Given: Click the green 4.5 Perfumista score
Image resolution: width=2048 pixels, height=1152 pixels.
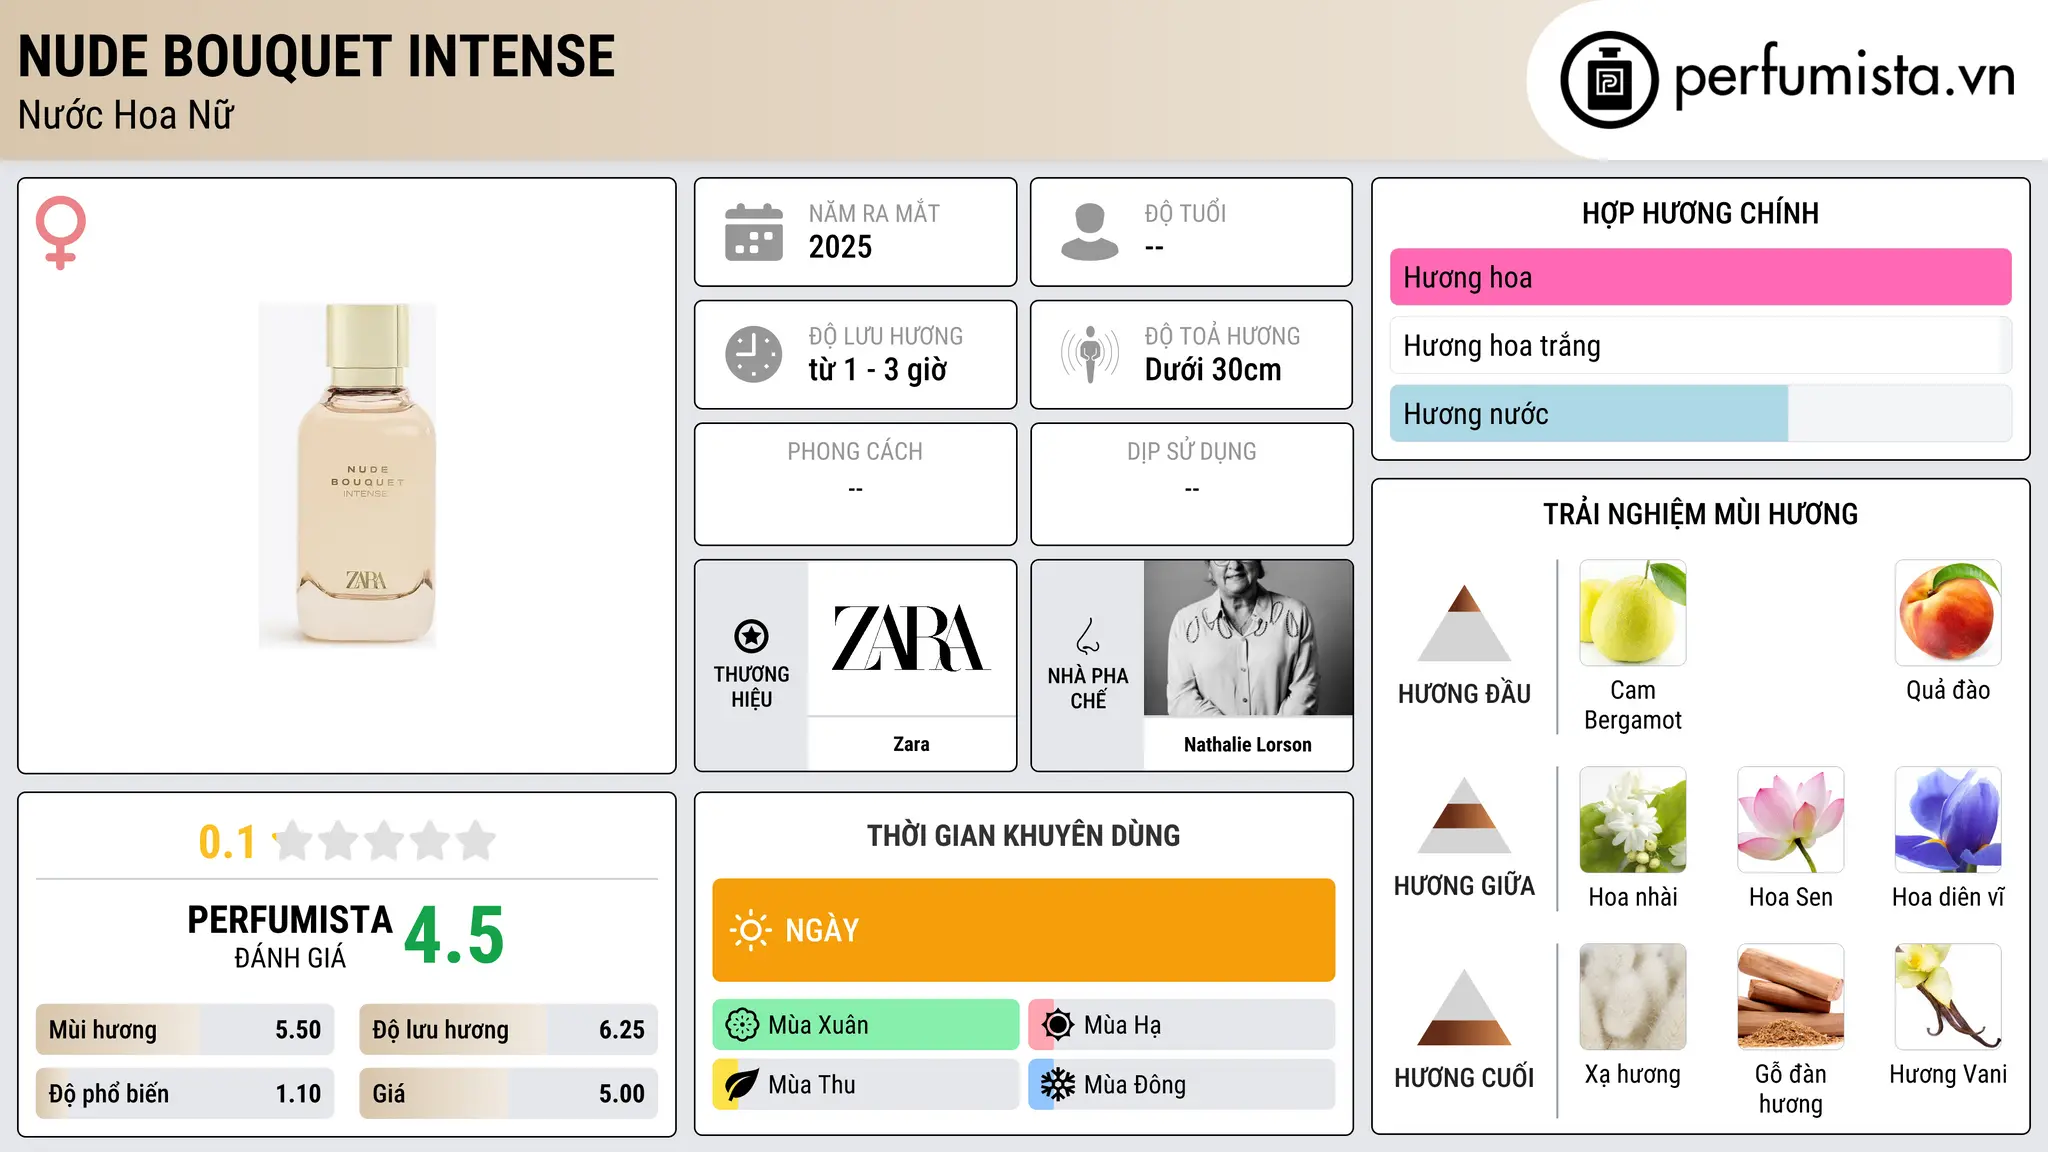Looking at the screenshot, I should (x=454, y=936).
